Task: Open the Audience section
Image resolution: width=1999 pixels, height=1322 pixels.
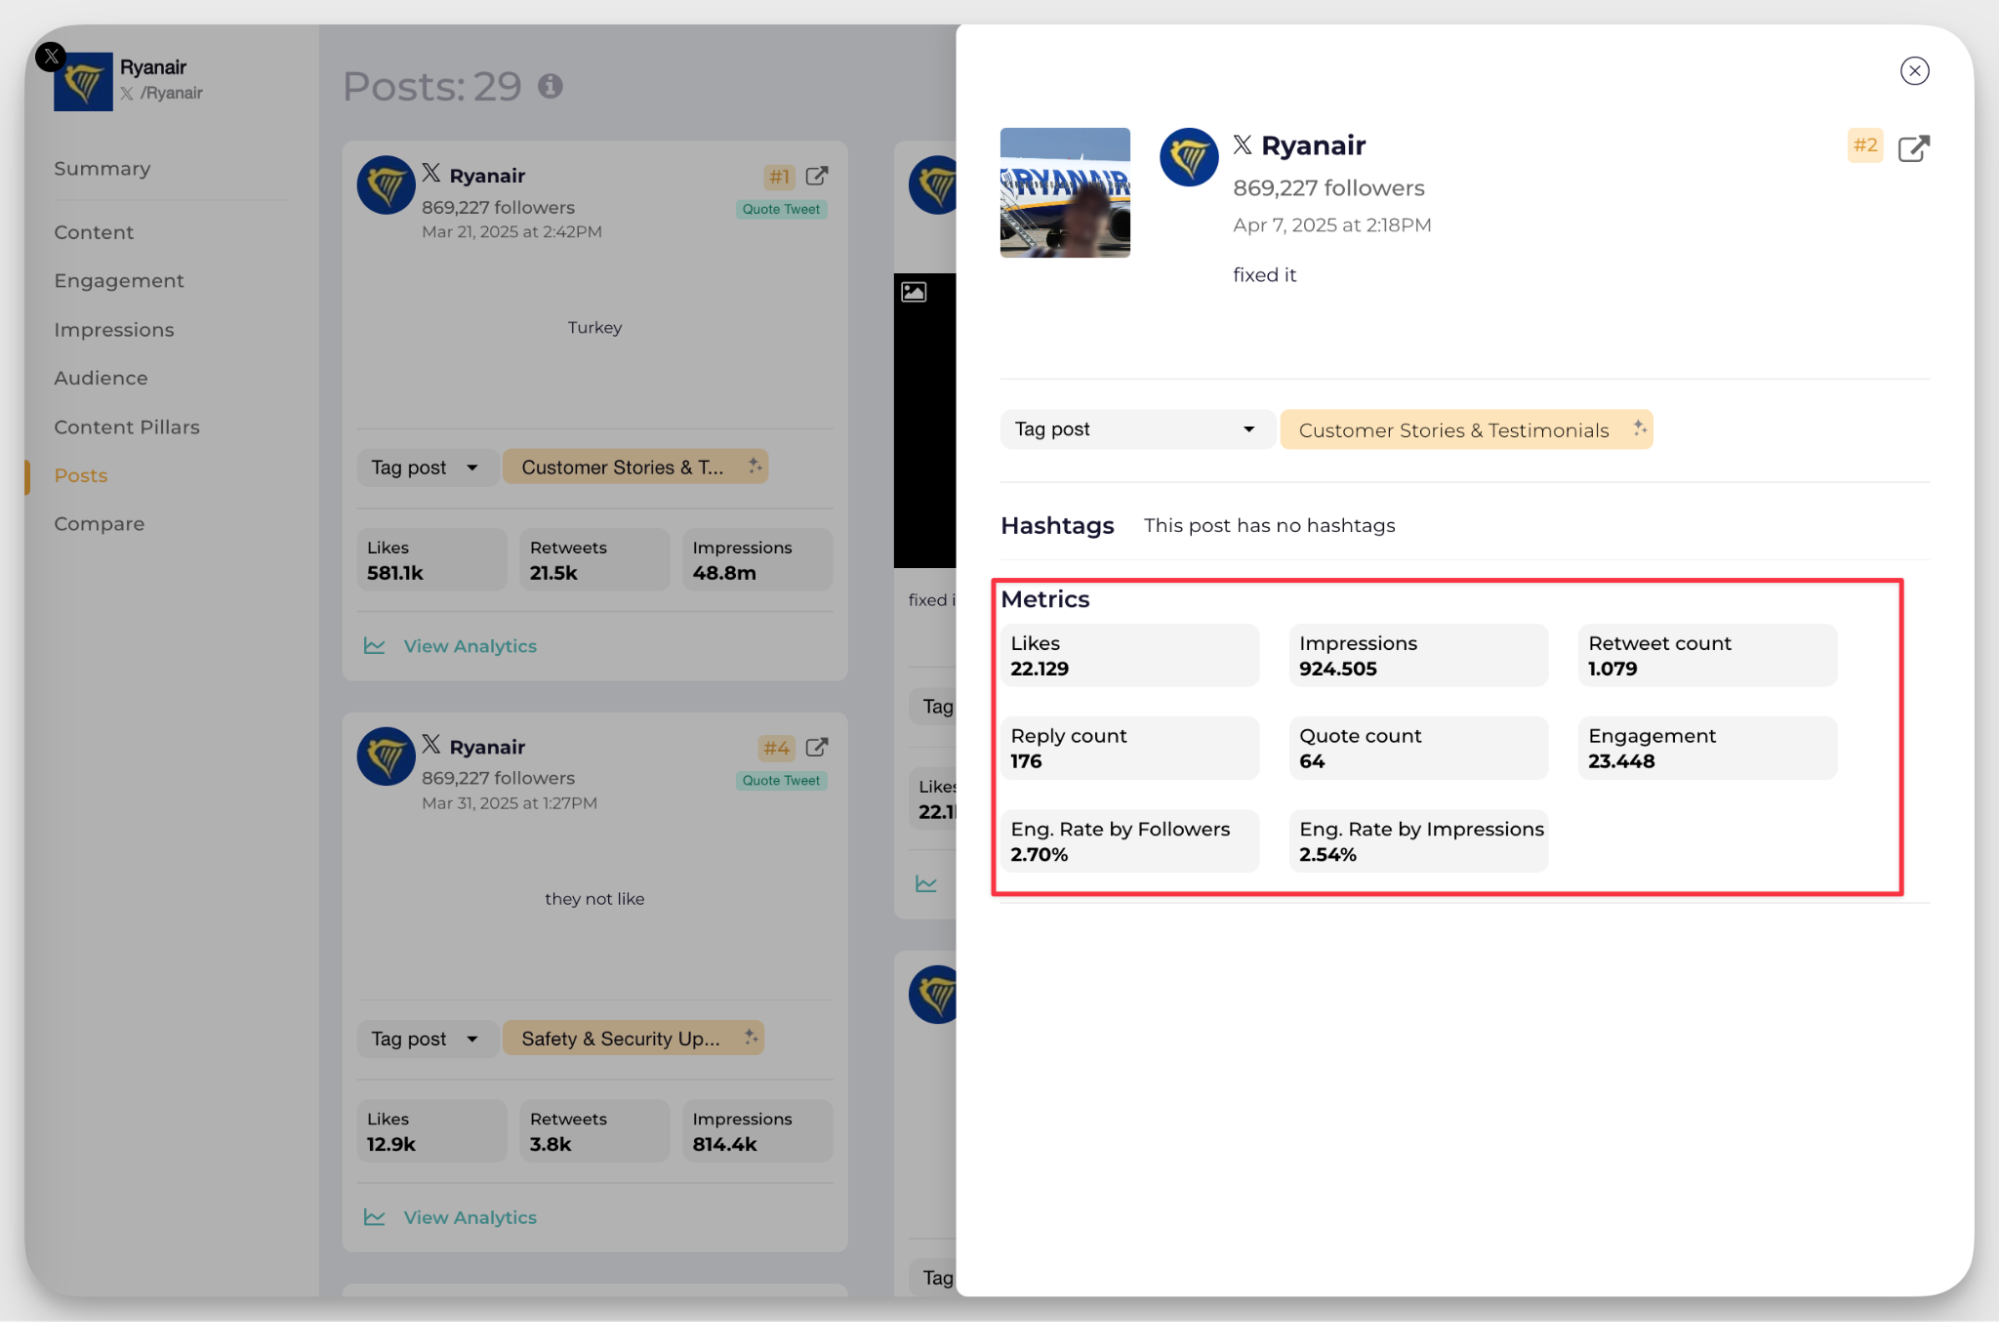Action: tap(101, 378)
